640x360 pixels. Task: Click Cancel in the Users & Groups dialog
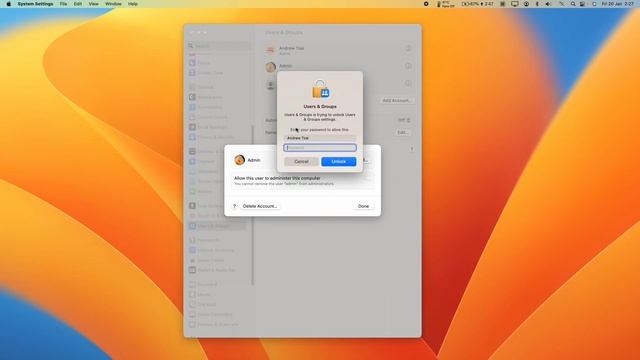301,162
